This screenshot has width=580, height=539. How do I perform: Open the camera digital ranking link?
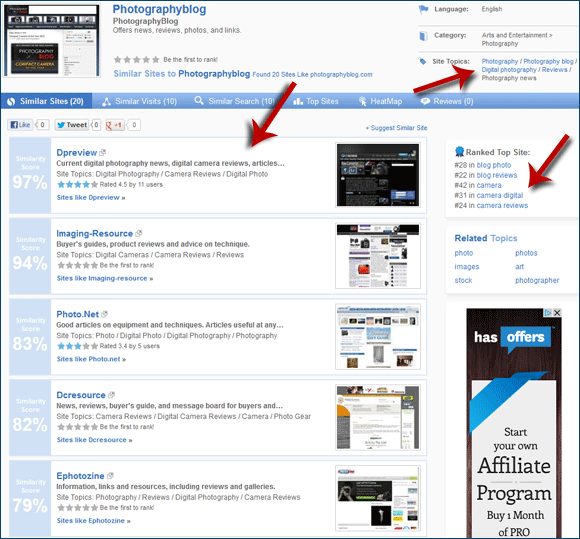click(500, 195)
